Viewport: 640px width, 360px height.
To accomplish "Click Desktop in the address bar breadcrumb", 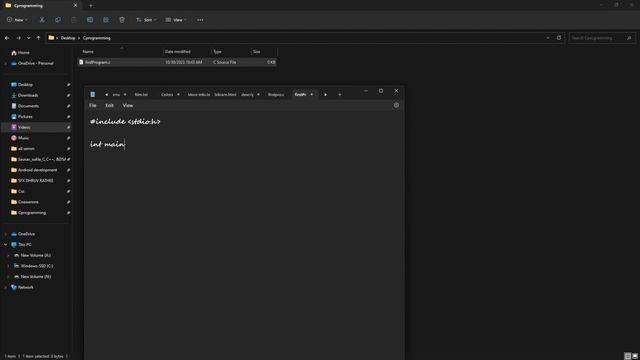I will coord(68,38).
